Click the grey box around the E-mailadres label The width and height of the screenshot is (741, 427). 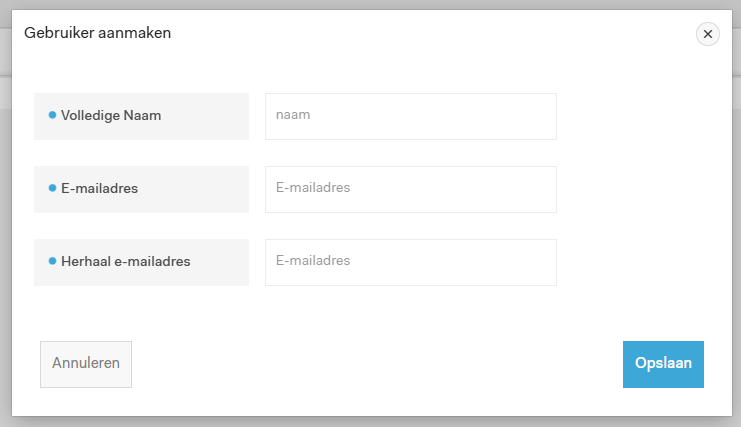[141, 189]
